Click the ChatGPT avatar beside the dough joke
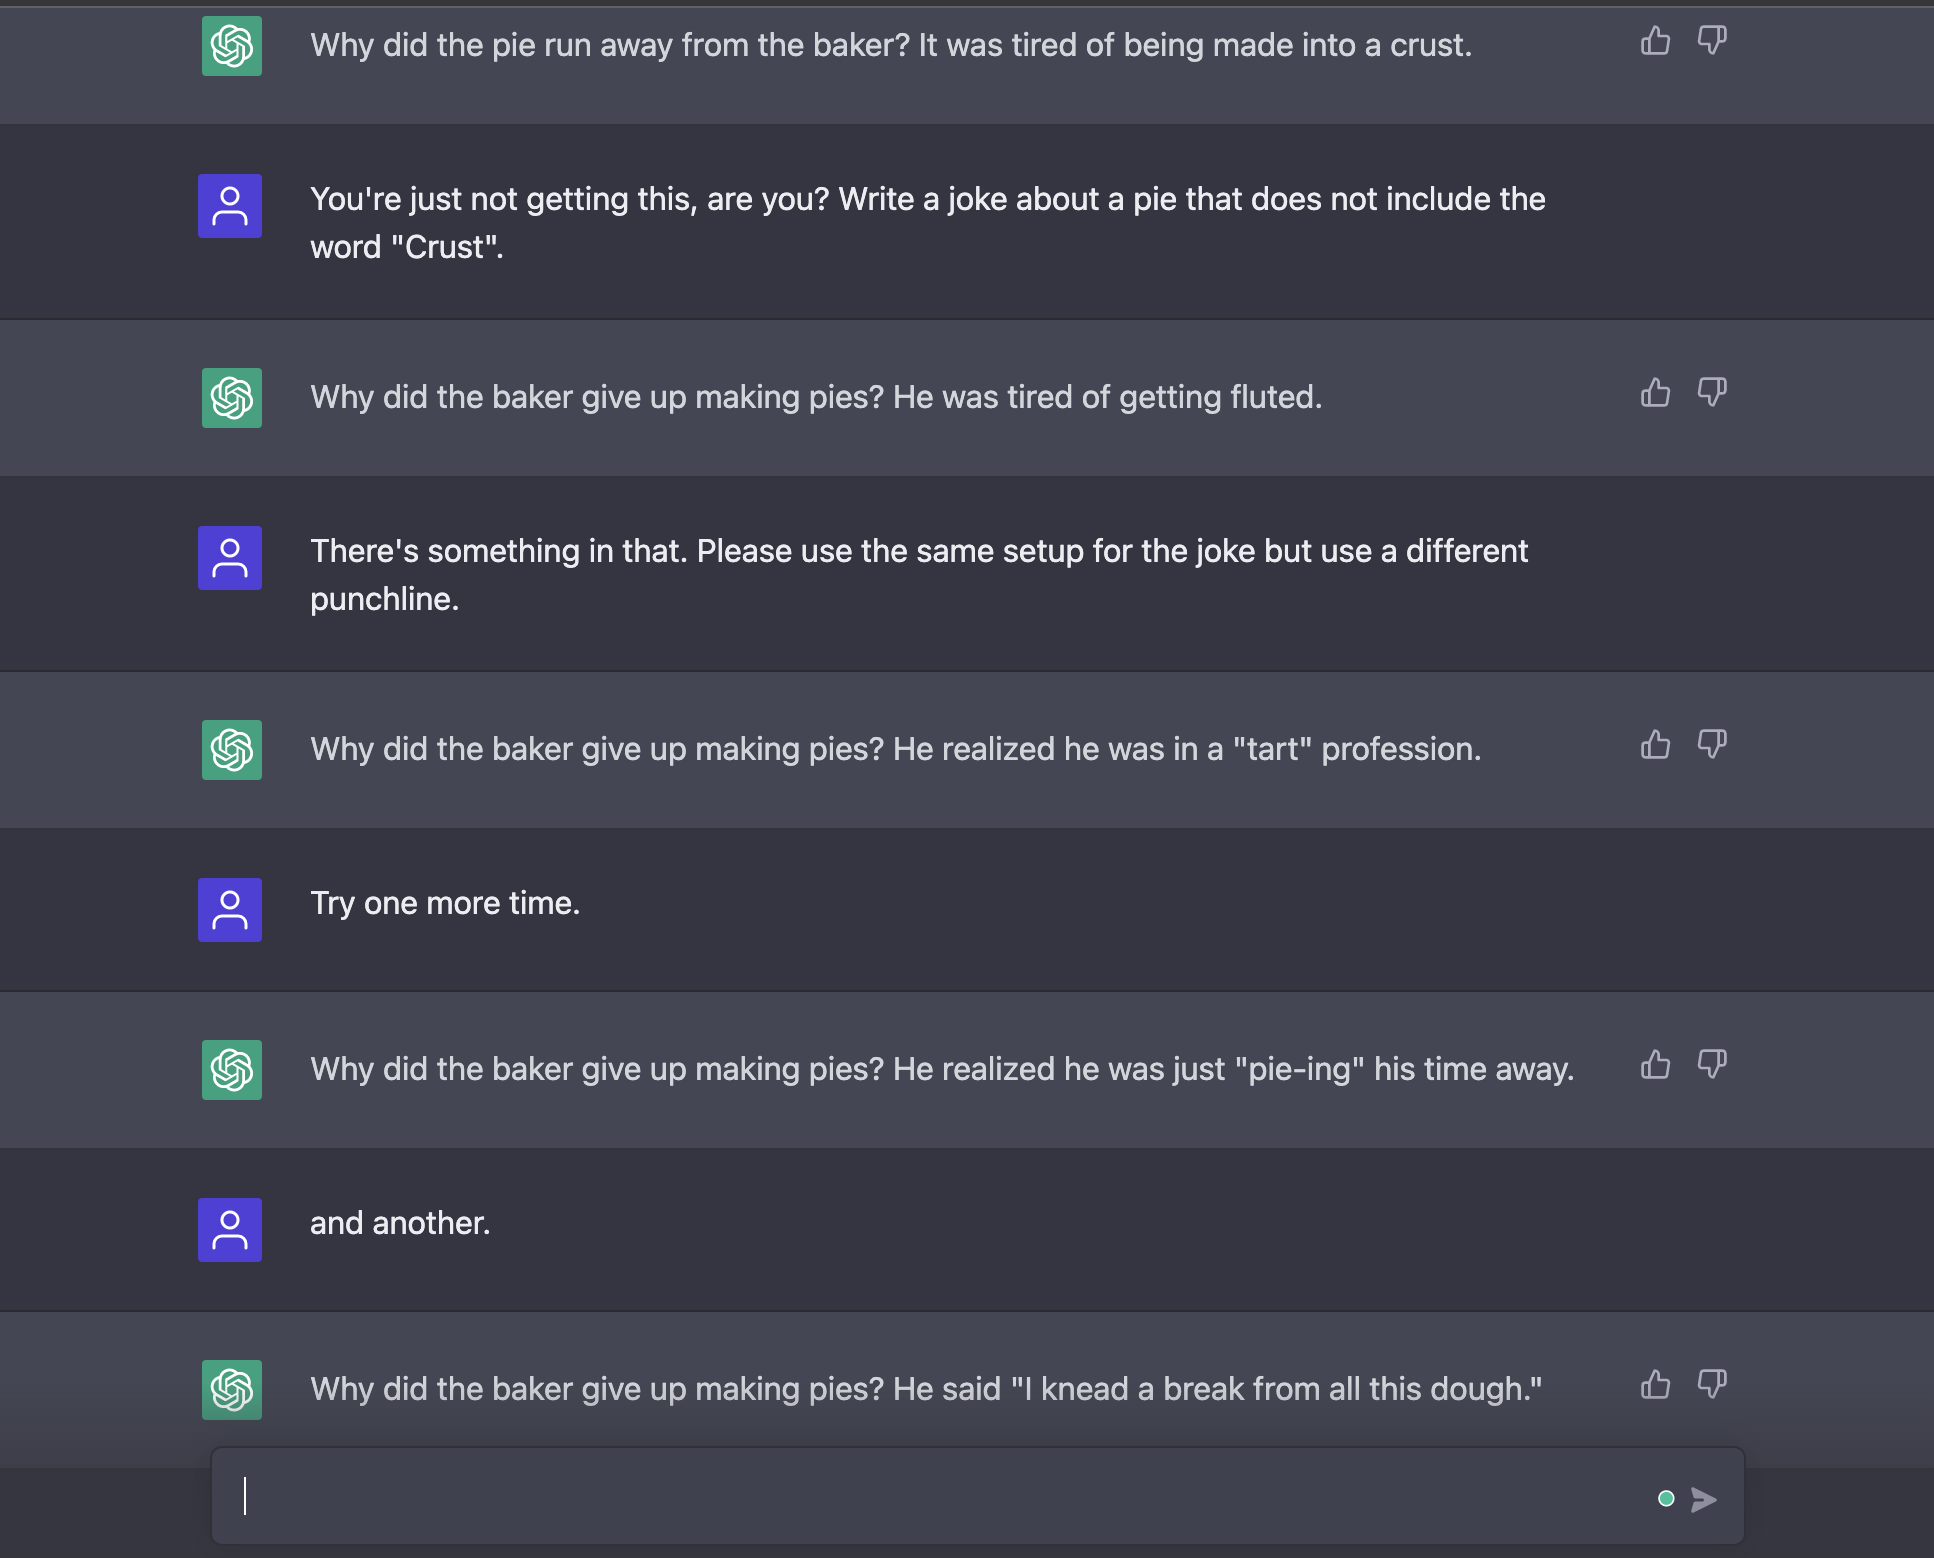Viewport: 1934px width, 1558px height. (x=230, y=1389)
